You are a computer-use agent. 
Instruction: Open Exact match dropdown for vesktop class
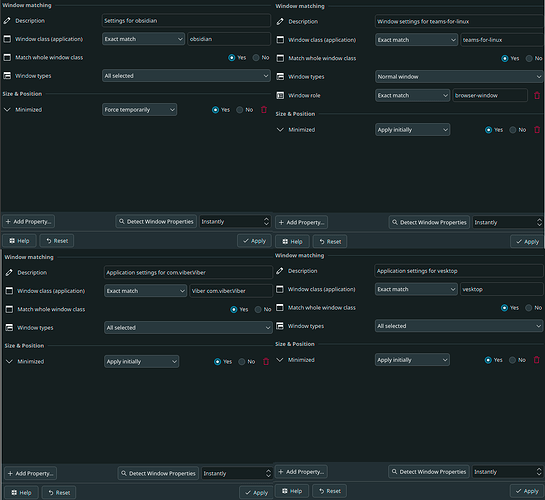click(416, 289)
